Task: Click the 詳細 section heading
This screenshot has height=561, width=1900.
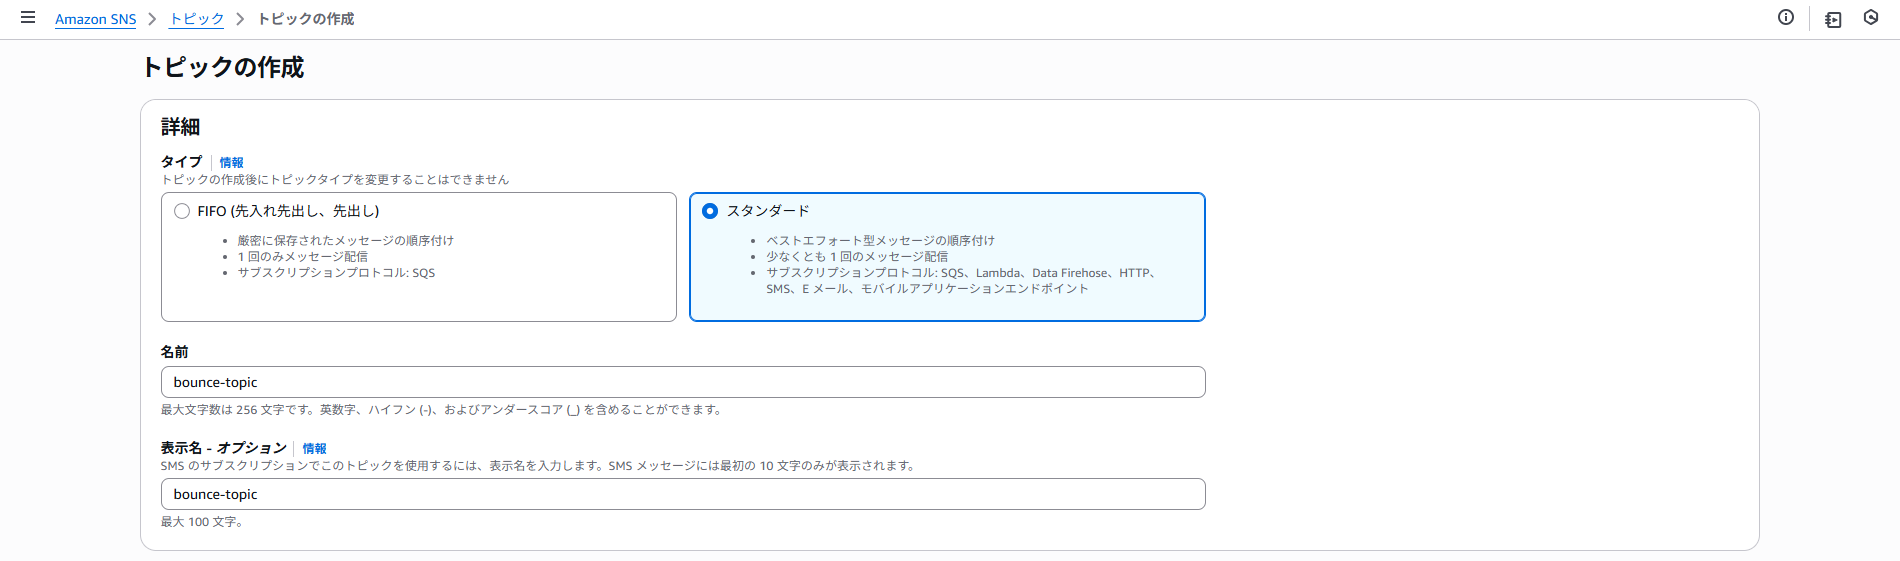Action: click(181, 127)
